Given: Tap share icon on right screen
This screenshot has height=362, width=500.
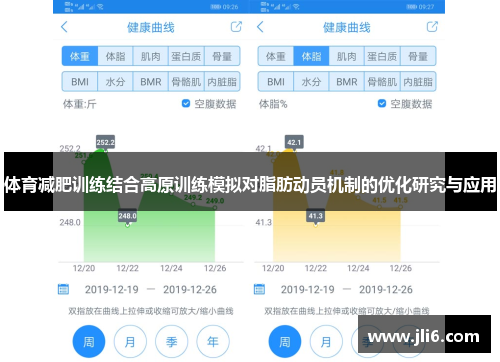Looking at the screenshot, I should 432,27.
